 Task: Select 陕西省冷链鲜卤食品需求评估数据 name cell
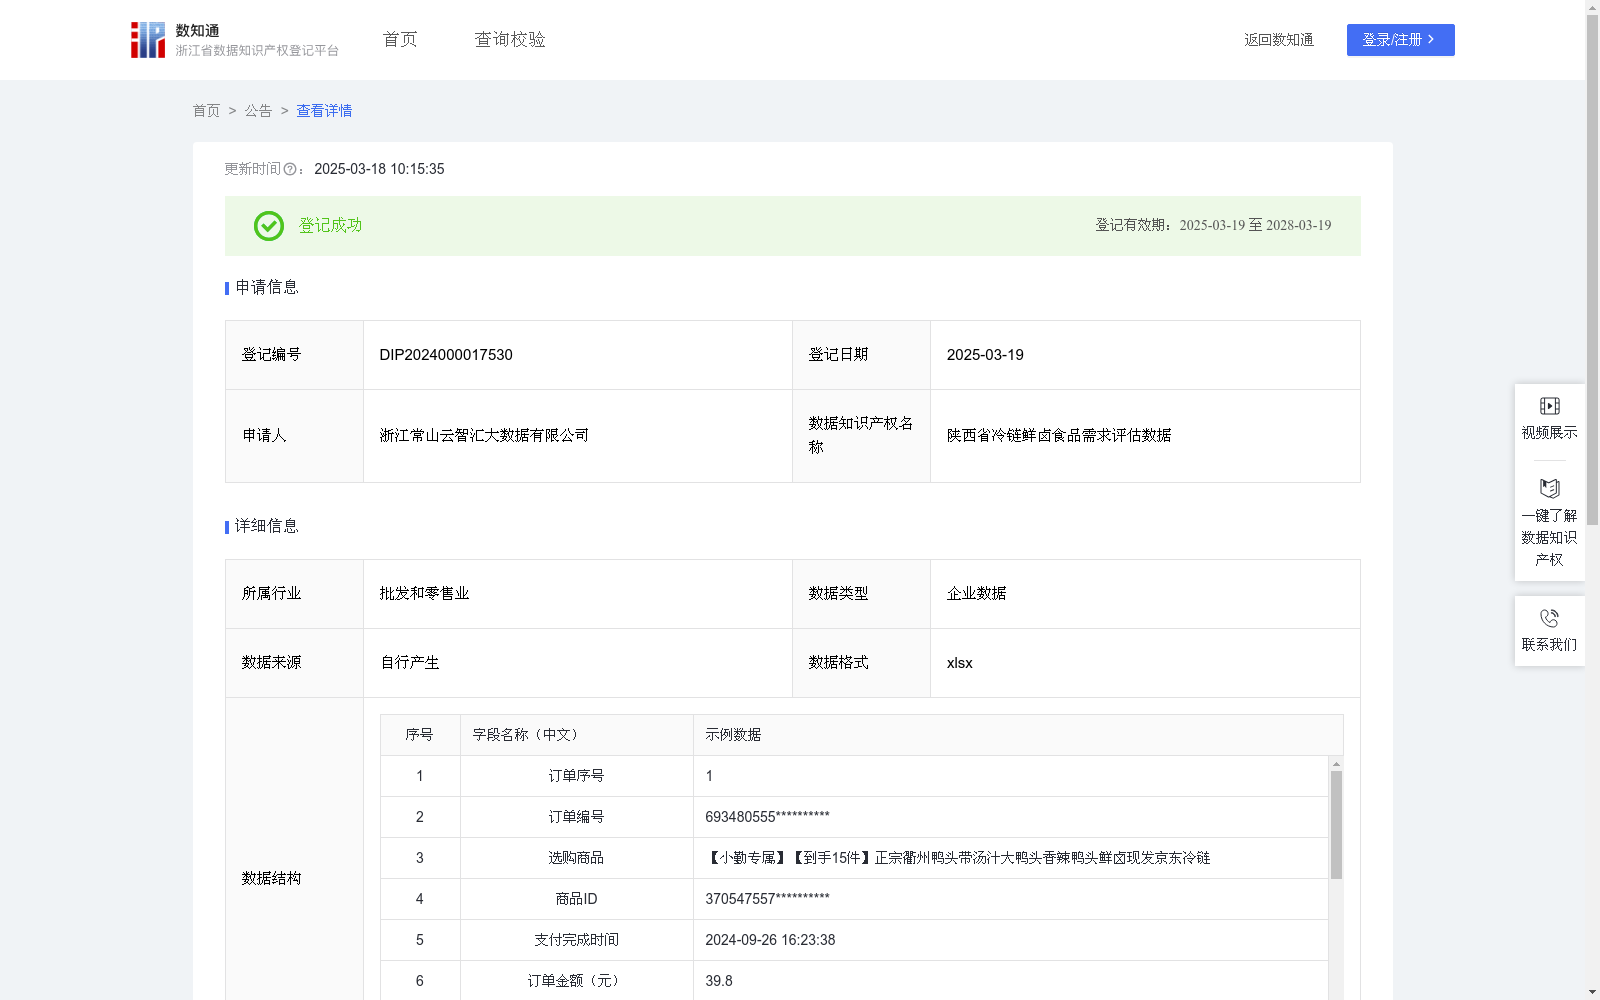coord(1145,436)
